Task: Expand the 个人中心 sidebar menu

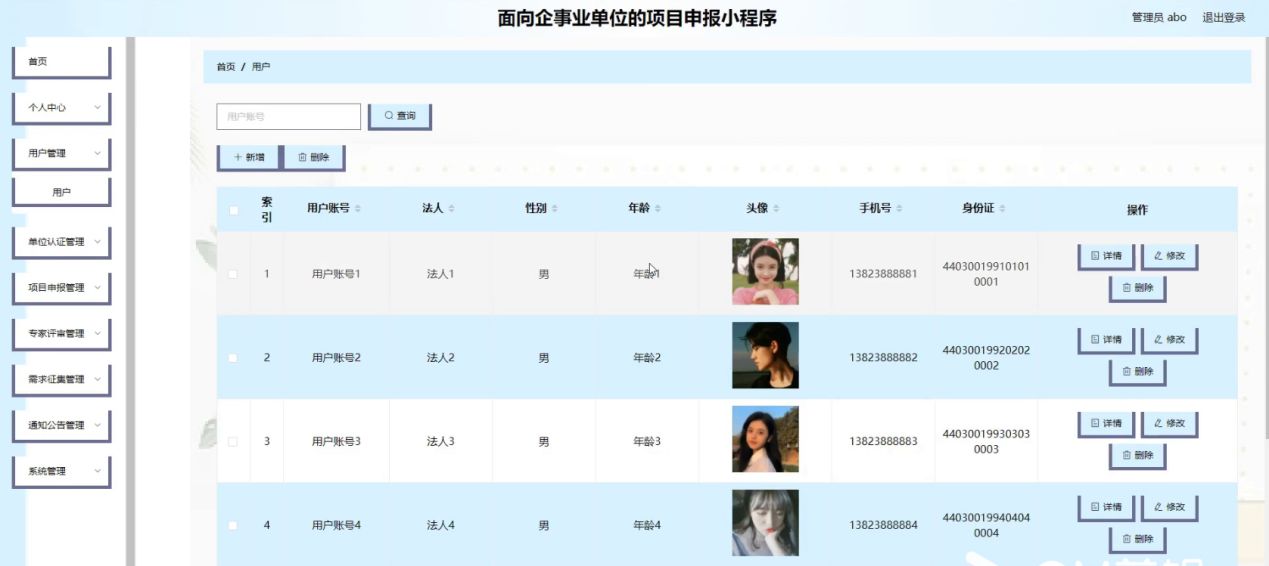Action: click(61, 108)
